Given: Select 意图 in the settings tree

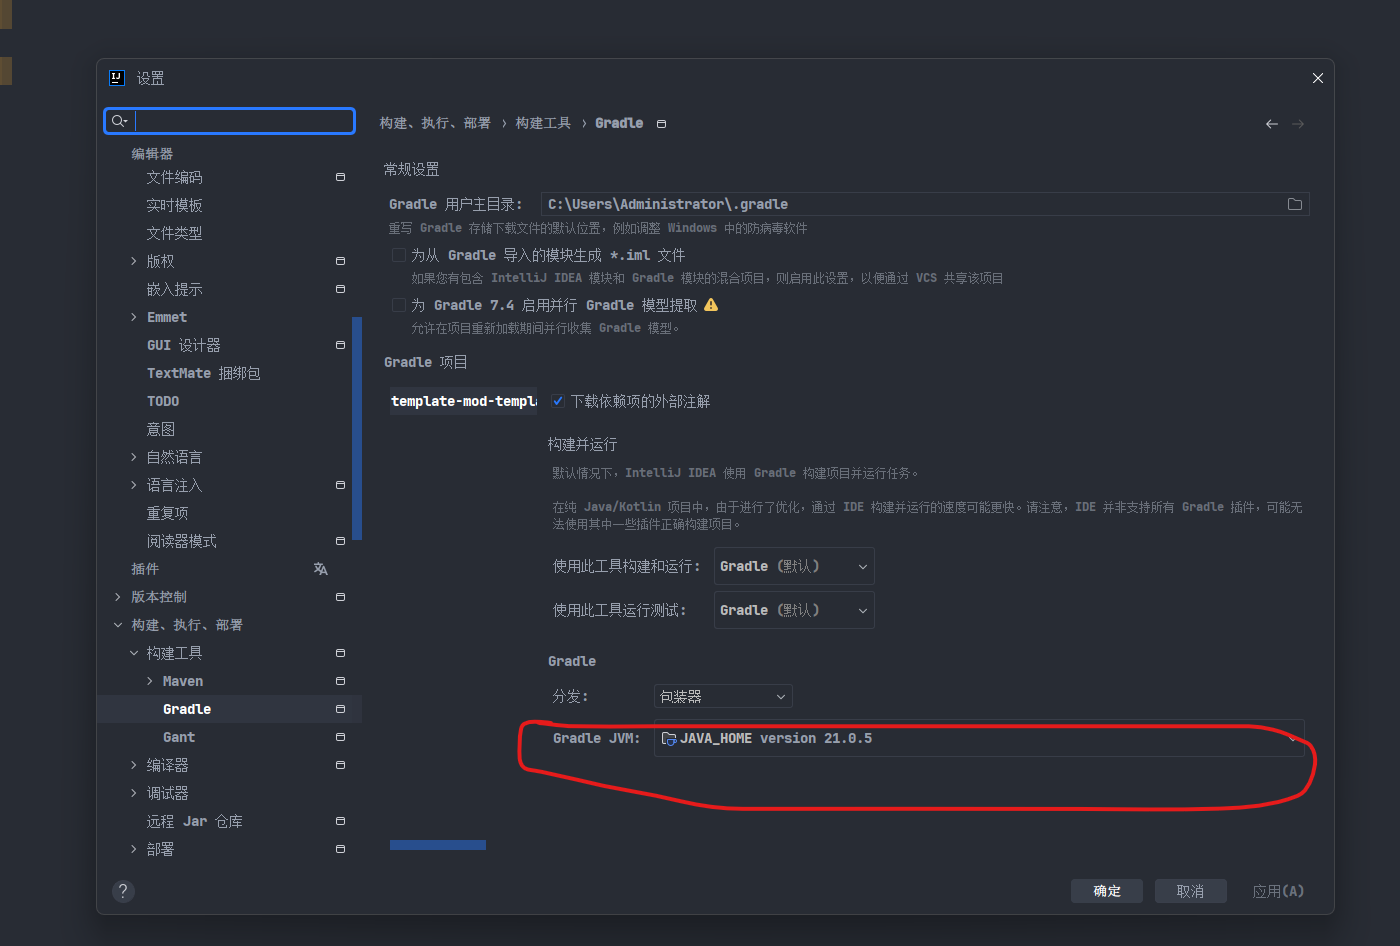Looking at the screenshot, I should 160,429.
